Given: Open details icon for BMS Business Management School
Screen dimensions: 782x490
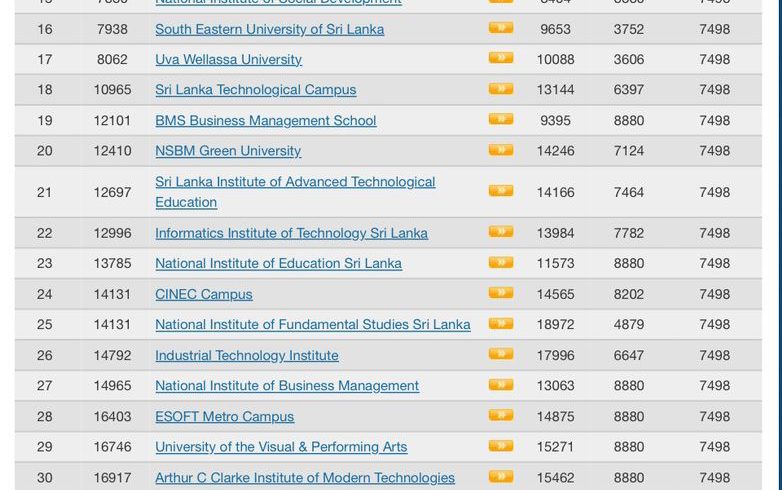Looking at the screenshot, I should coord(500,119).
